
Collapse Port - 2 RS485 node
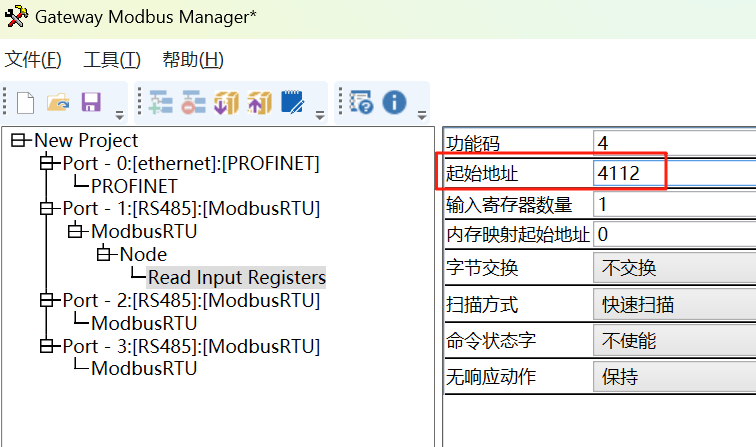click(x=47, y=300)
